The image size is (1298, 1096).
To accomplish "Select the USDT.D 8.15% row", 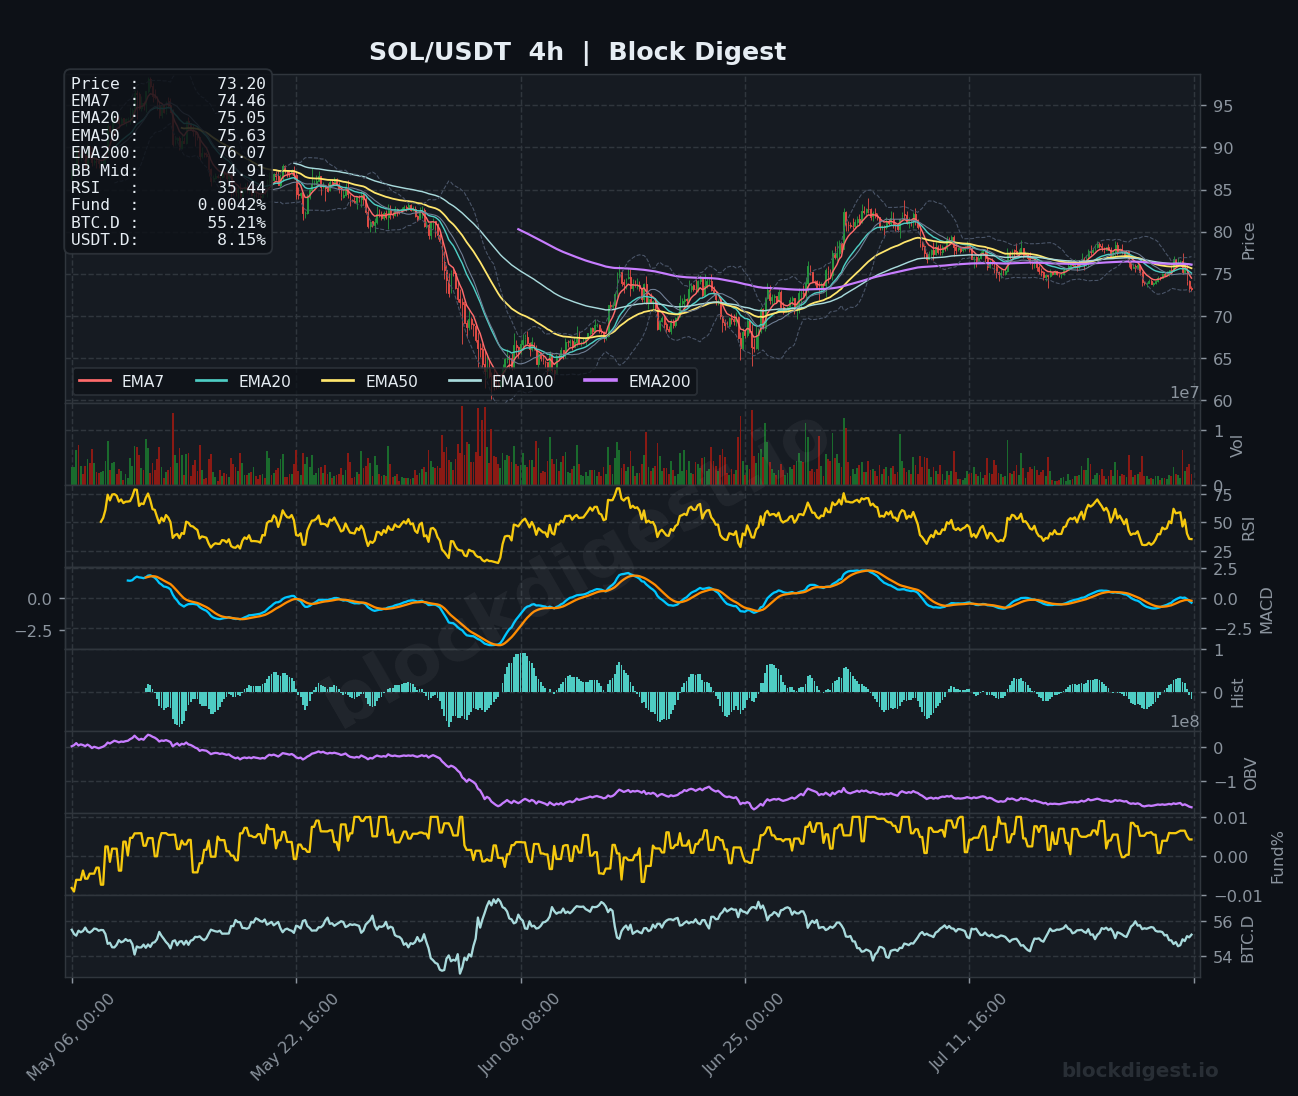I will pyautogui.click(x=168, y=240).
